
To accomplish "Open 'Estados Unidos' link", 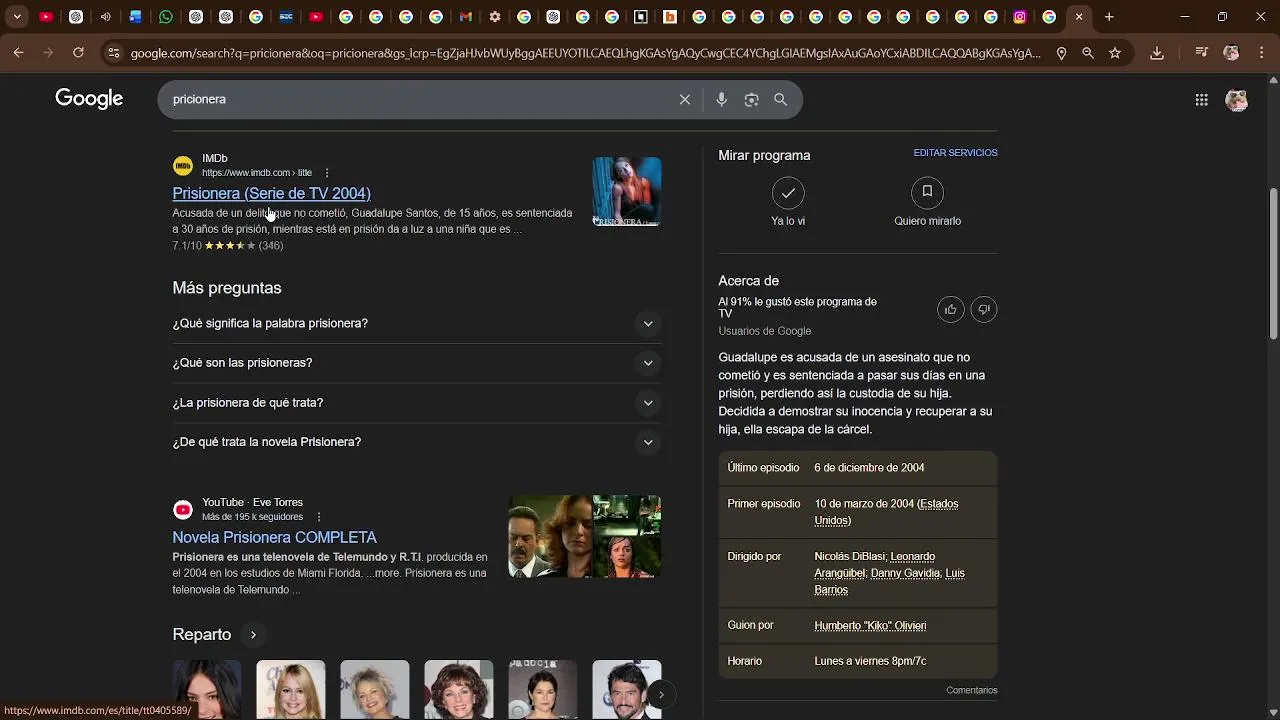I will (886, 512).
